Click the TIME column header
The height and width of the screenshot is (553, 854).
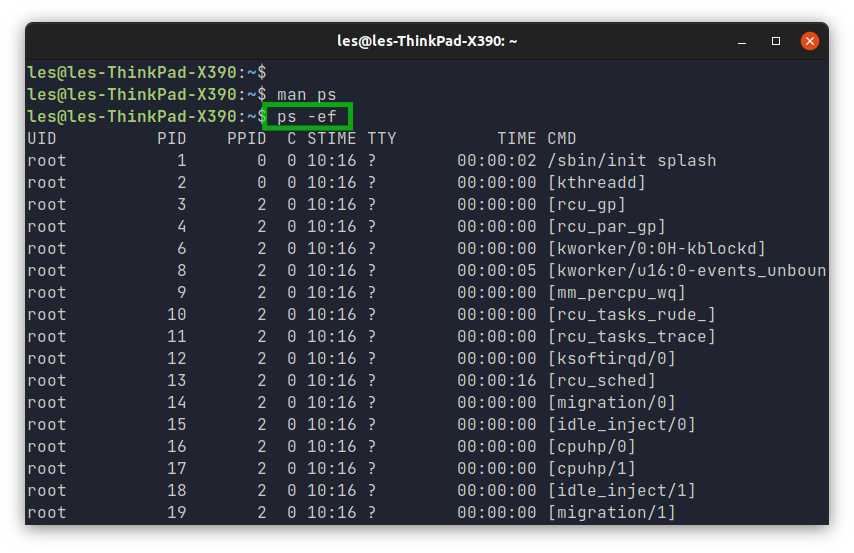pyautogui.click(x=516, y=138)
